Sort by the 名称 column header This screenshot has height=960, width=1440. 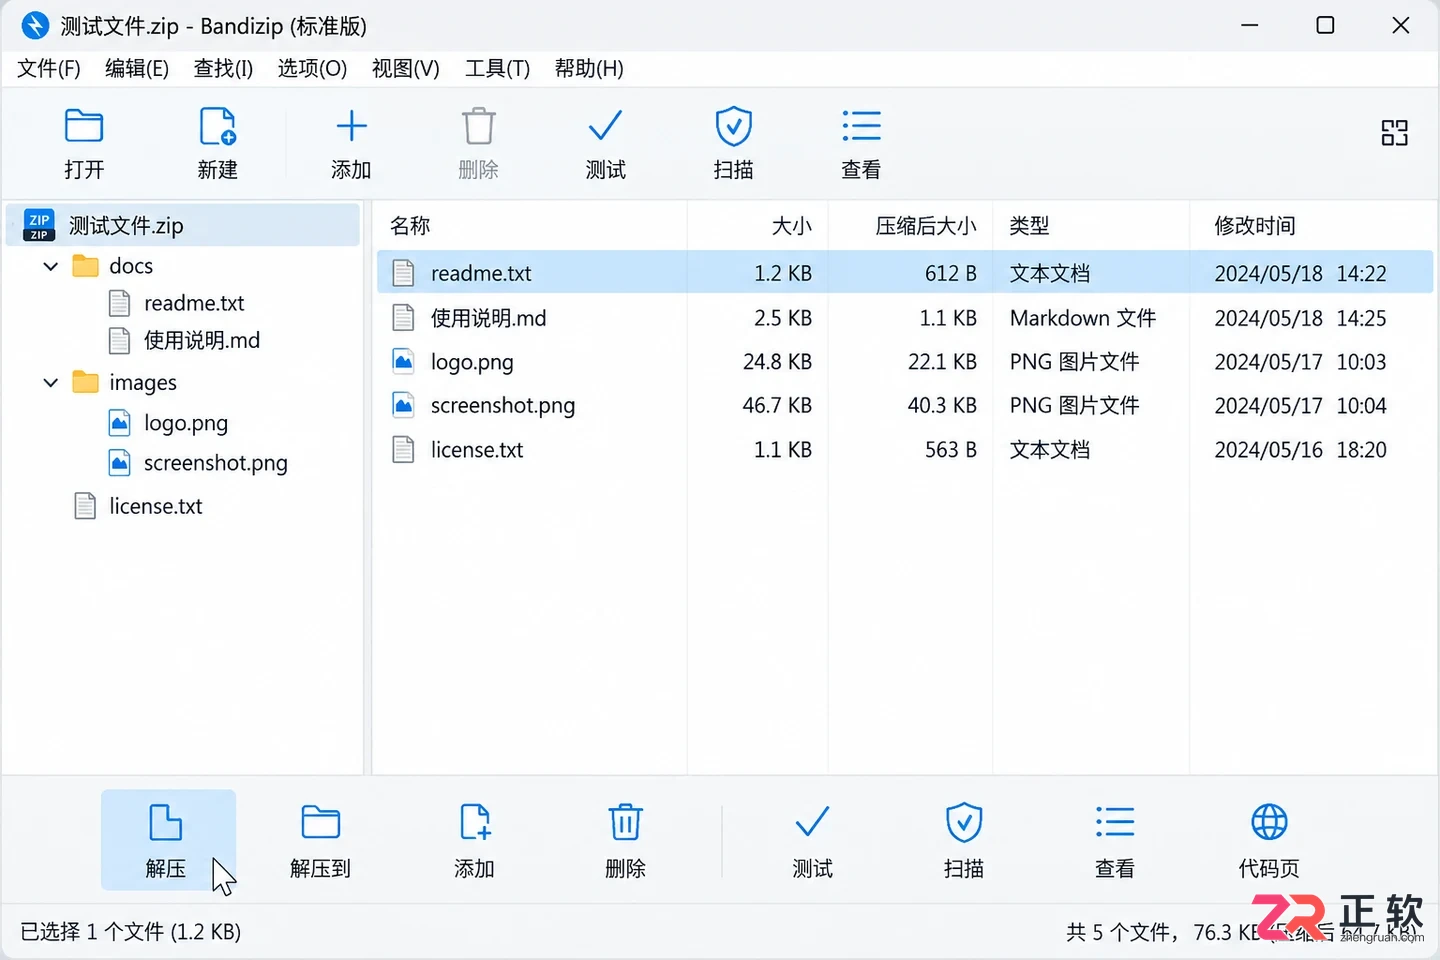(x=410, y=226)
